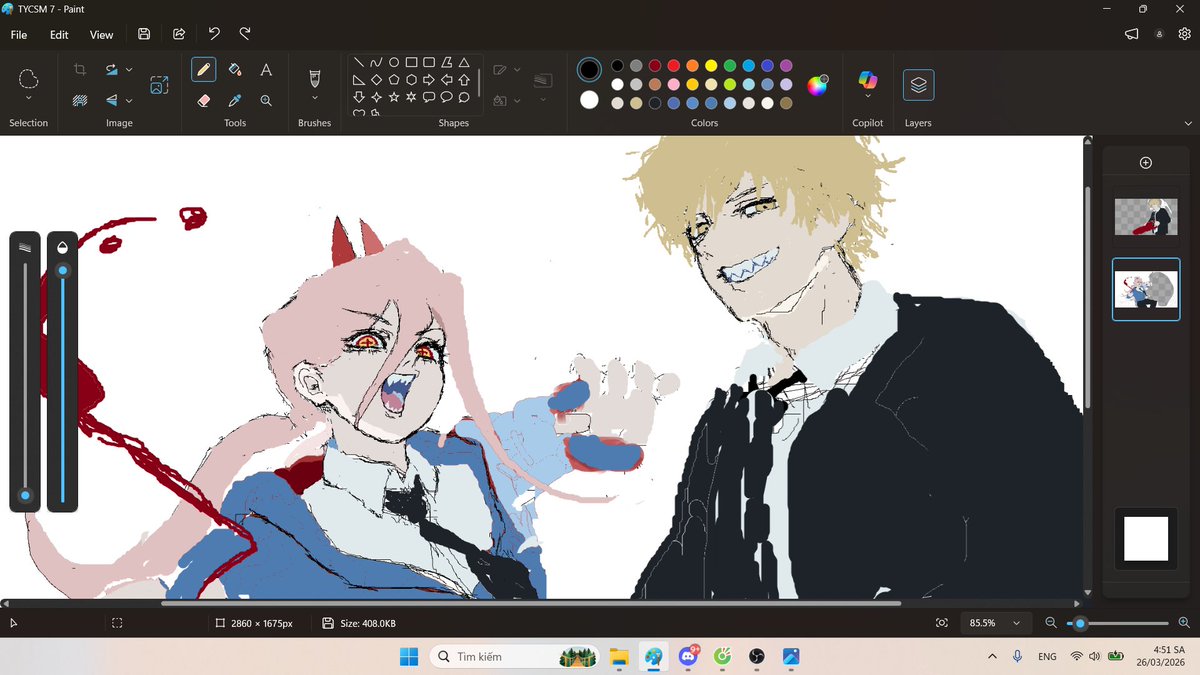Click the Undo arrow

(214, 34)
